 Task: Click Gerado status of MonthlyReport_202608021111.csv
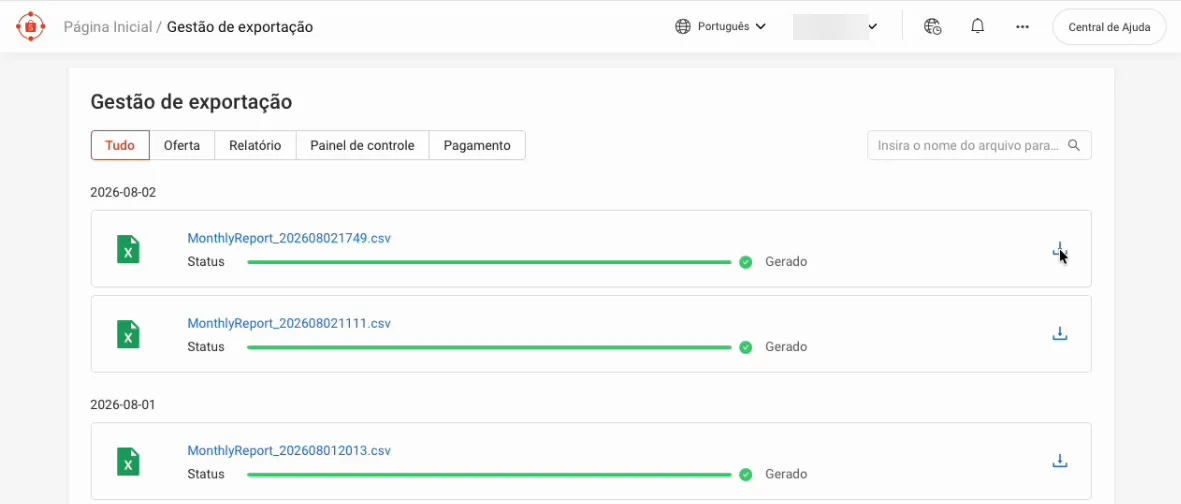point(786,347)
